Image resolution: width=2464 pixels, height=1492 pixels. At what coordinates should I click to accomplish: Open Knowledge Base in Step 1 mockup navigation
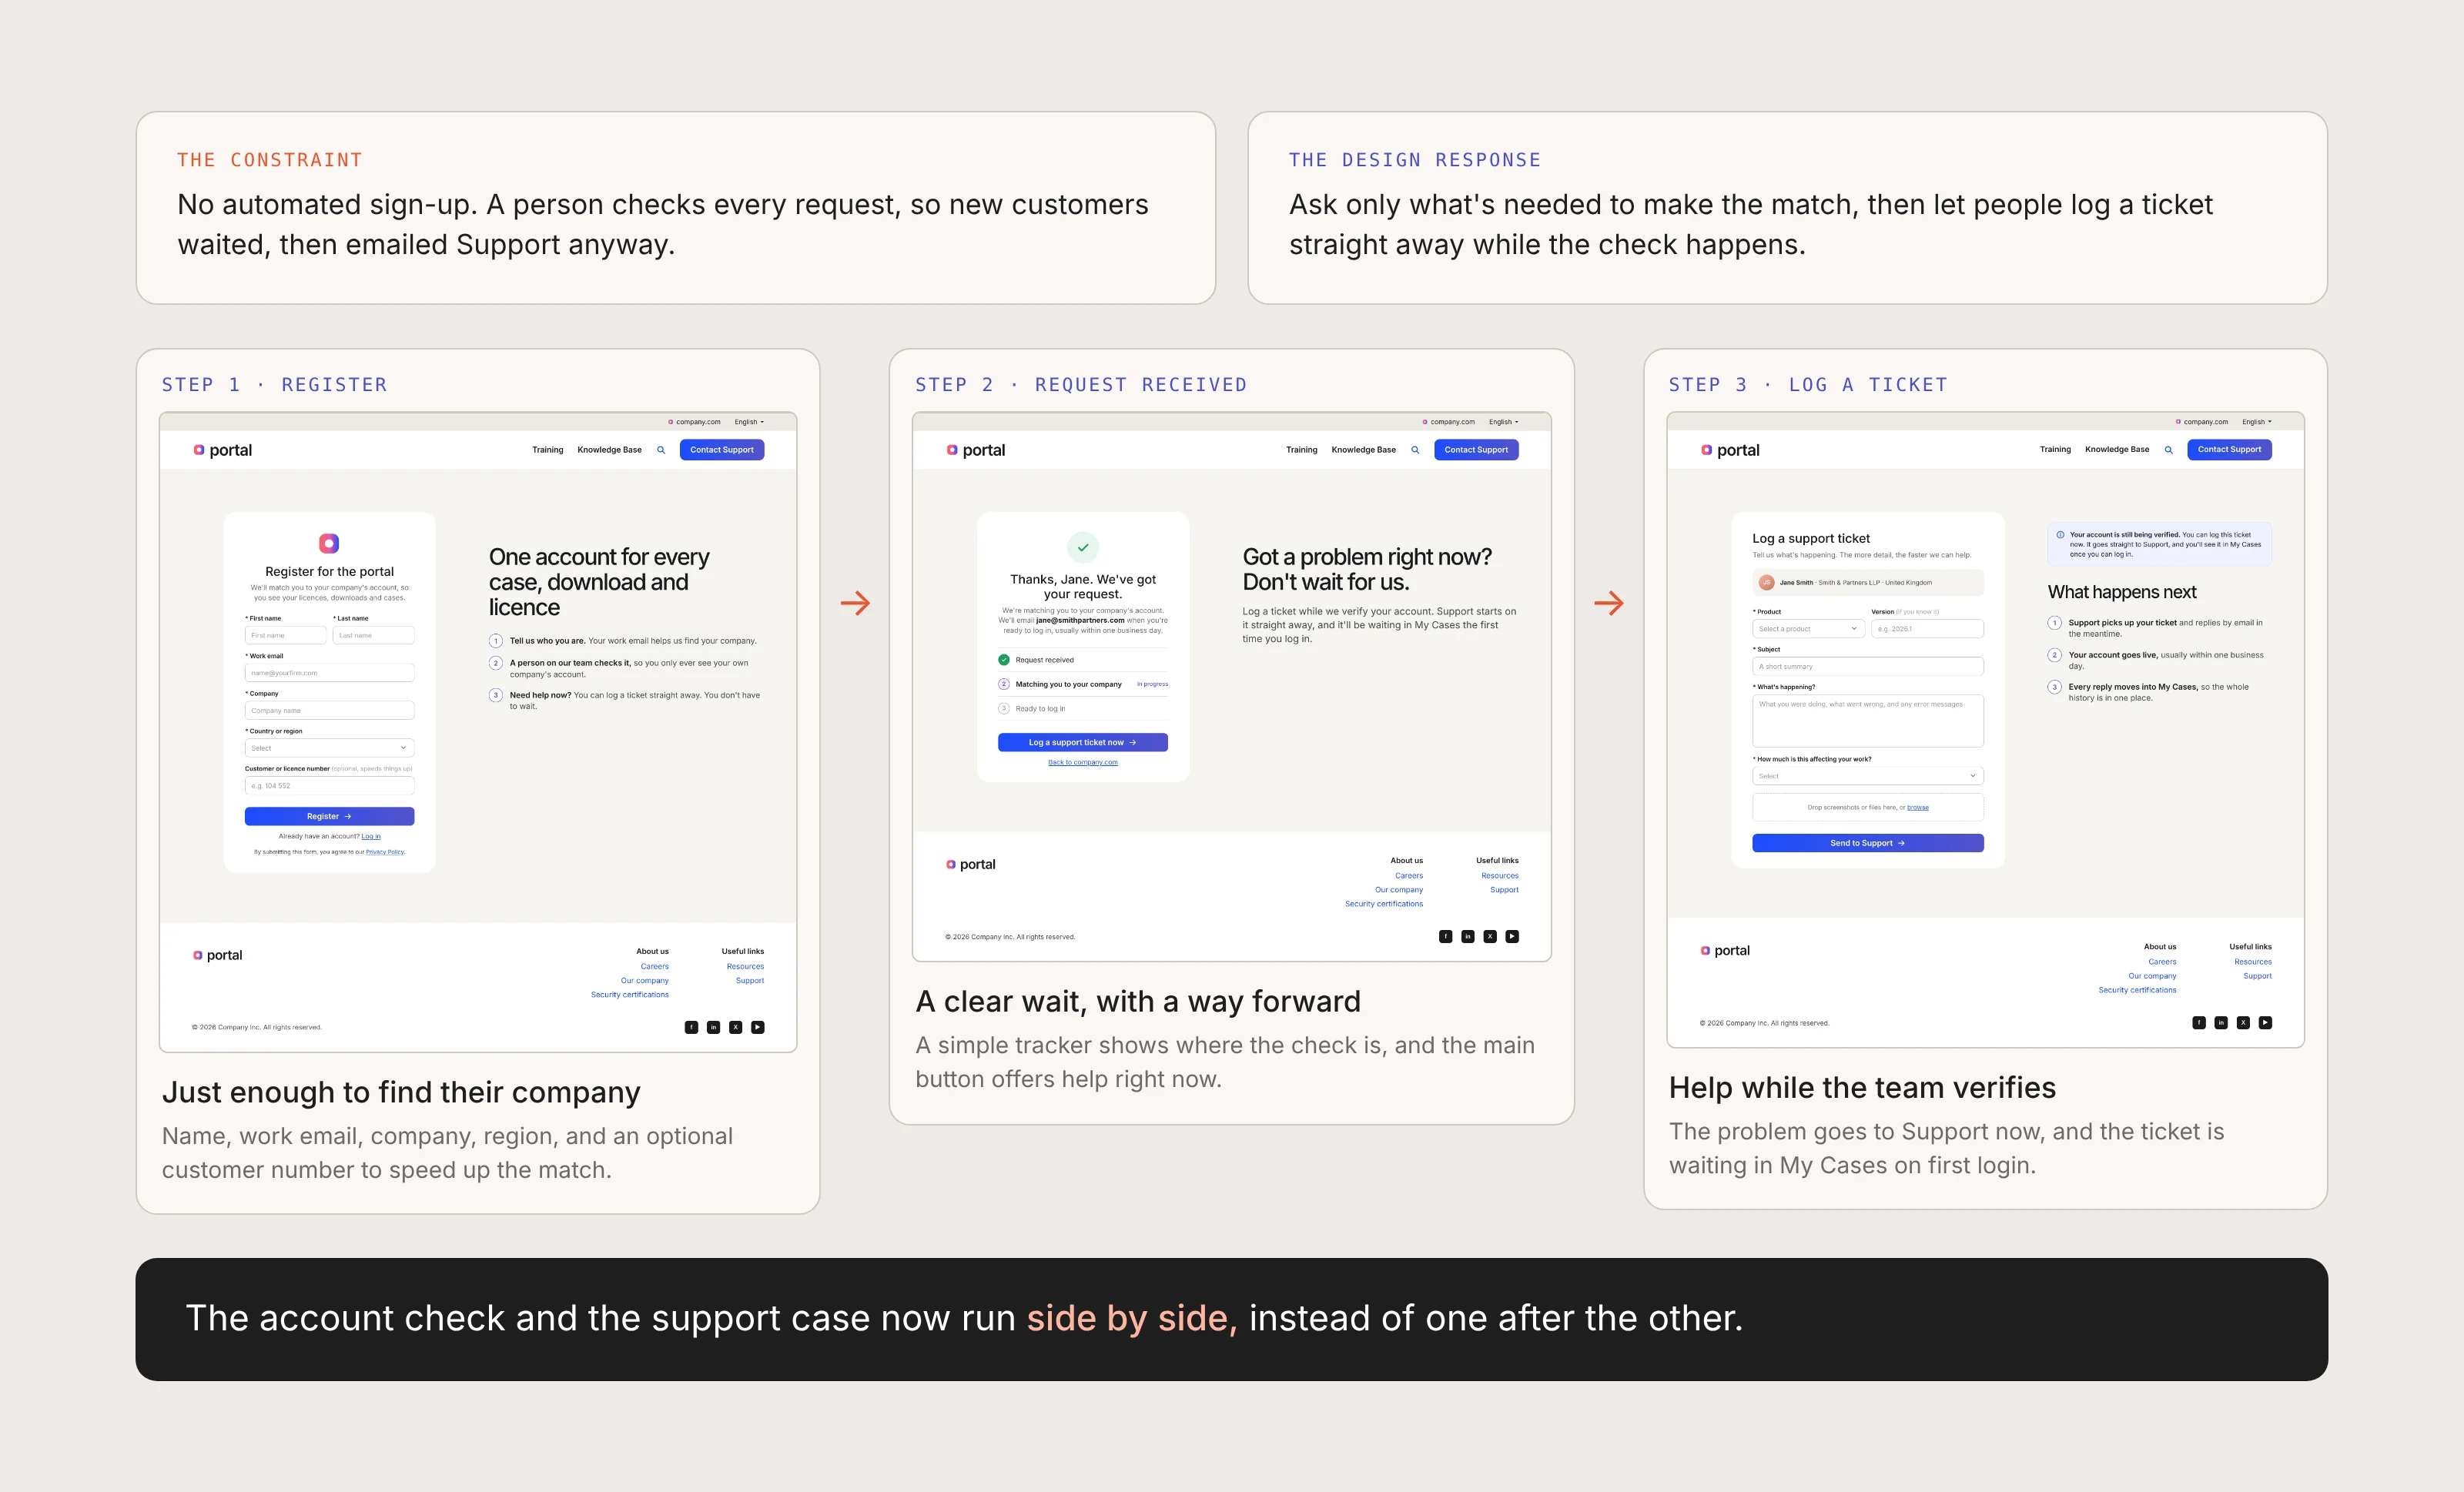[x=609, y=450]
